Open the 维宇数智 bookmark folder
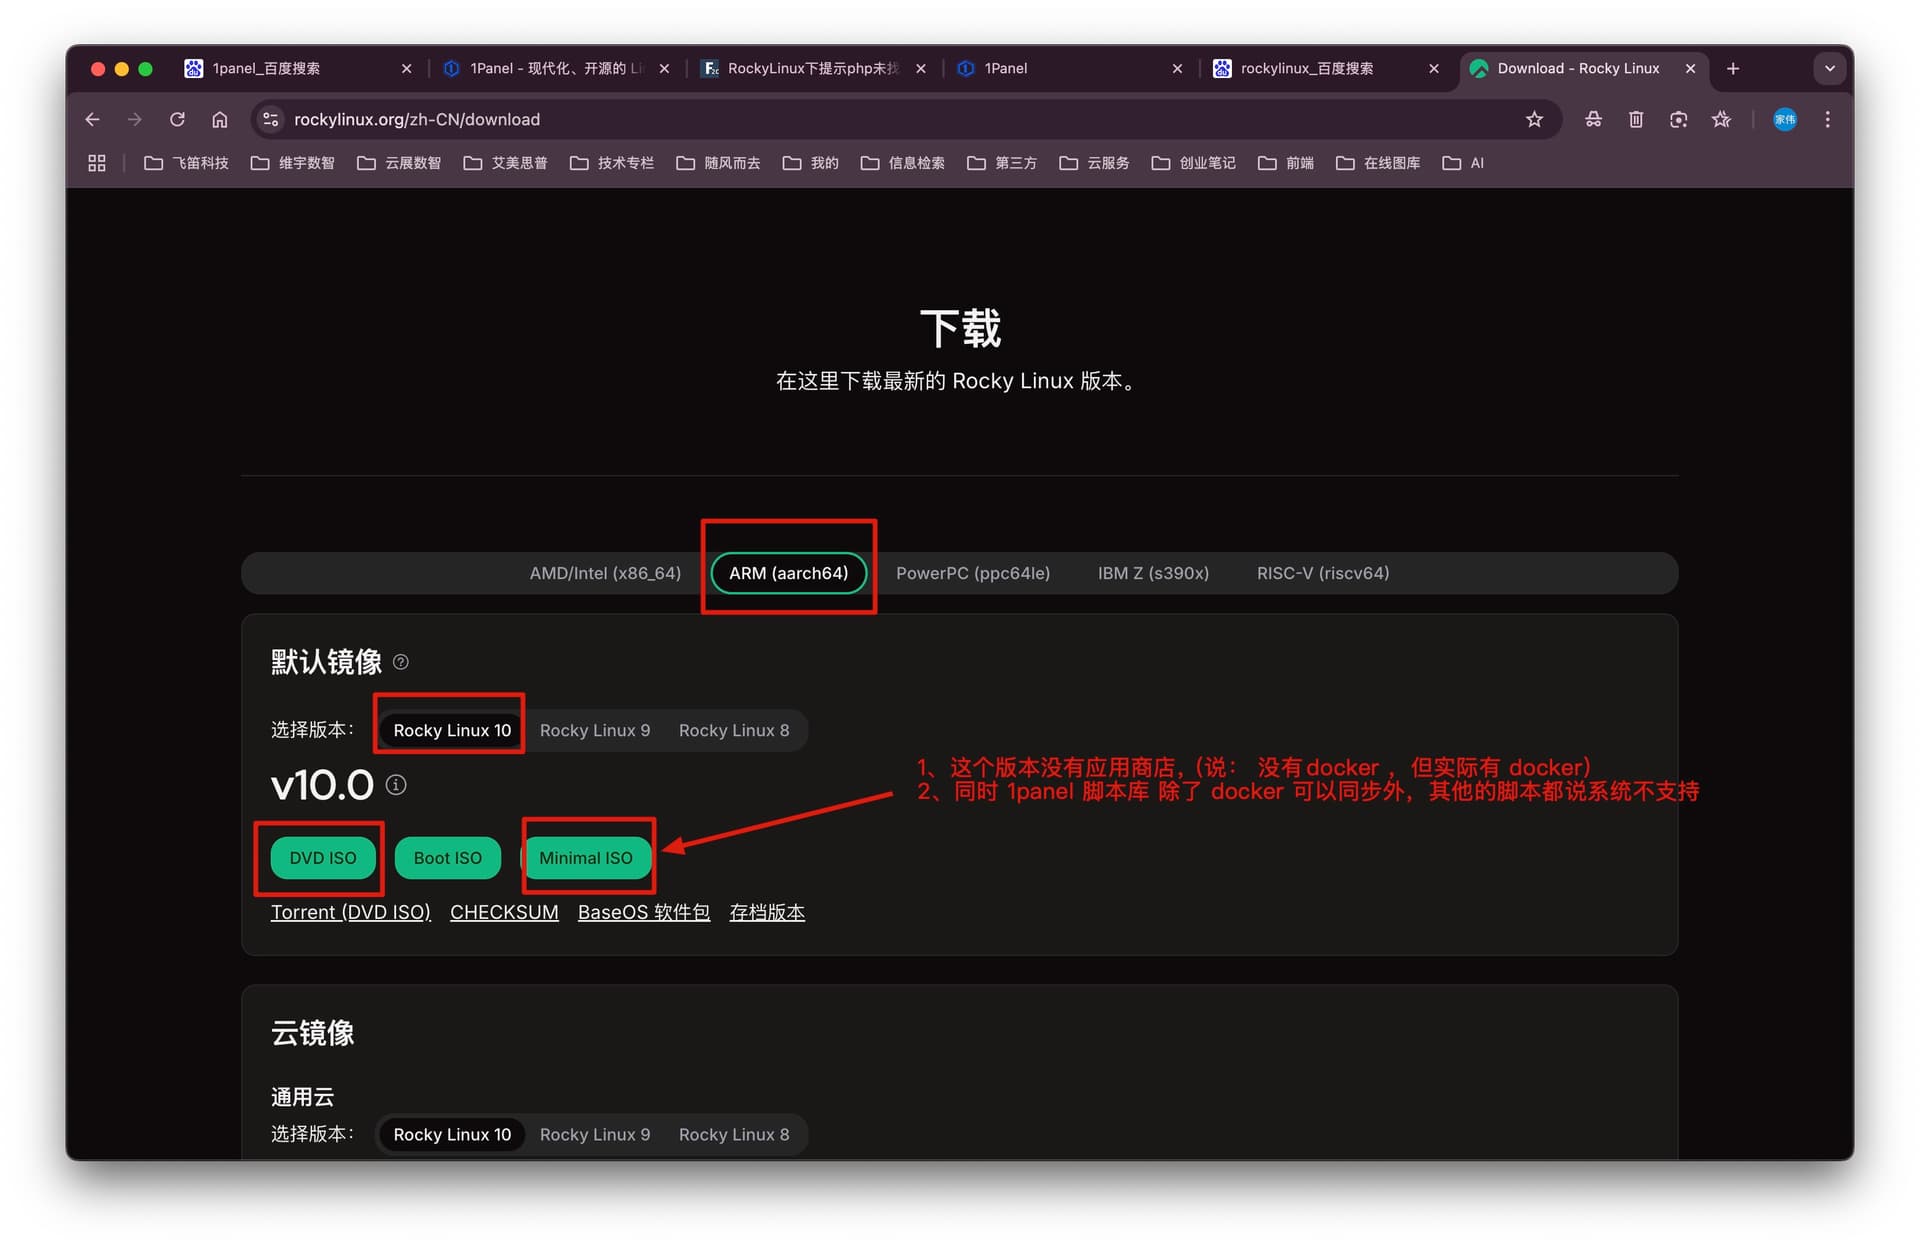Image resolution: width=1920 pixels, height=1248 pixels. coord(292,163)
